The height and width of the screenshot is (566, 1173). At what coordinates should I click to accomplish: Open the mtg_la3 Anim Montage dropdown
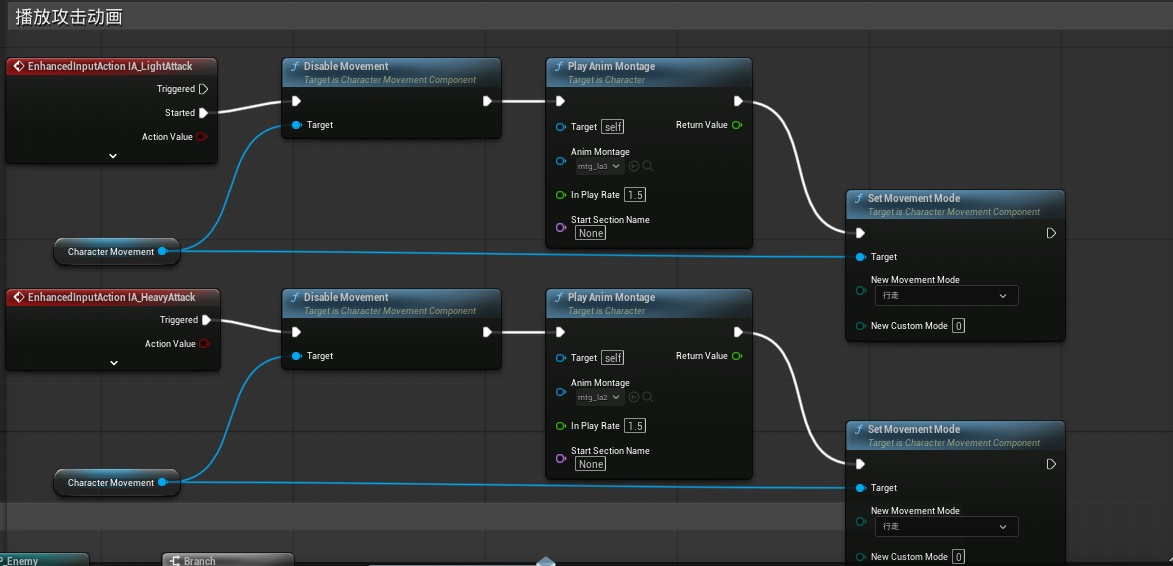tap(600, 166)
